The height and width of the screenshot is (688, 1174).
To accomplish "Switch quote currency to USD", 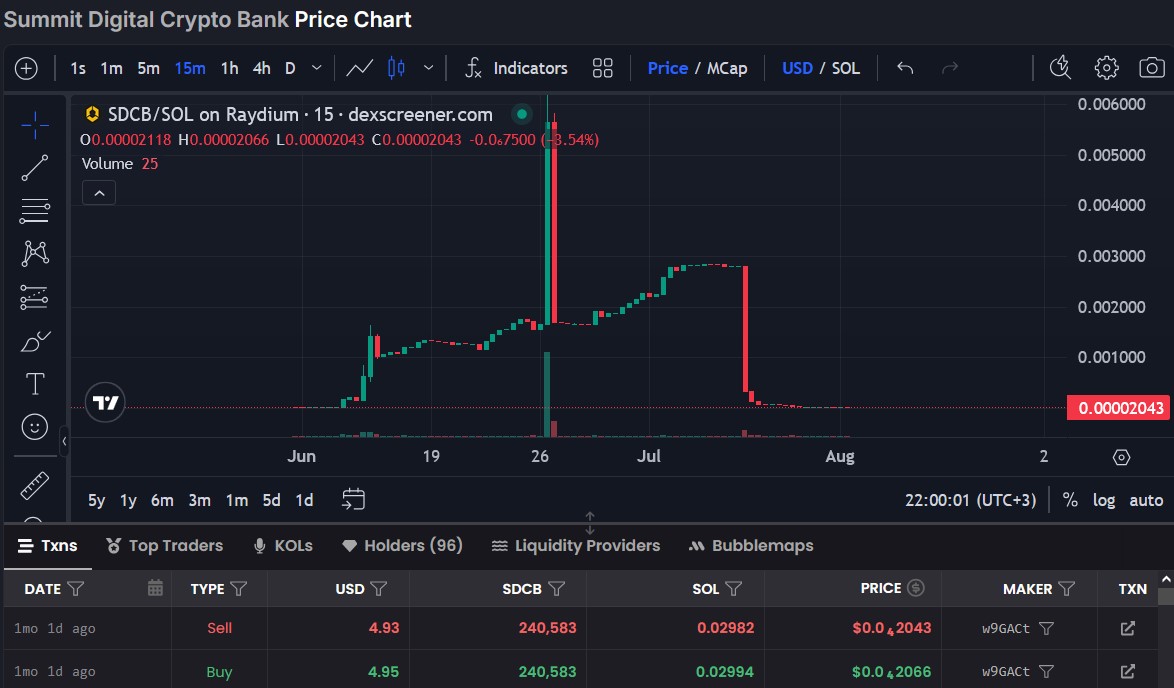I will click(797, 68).
